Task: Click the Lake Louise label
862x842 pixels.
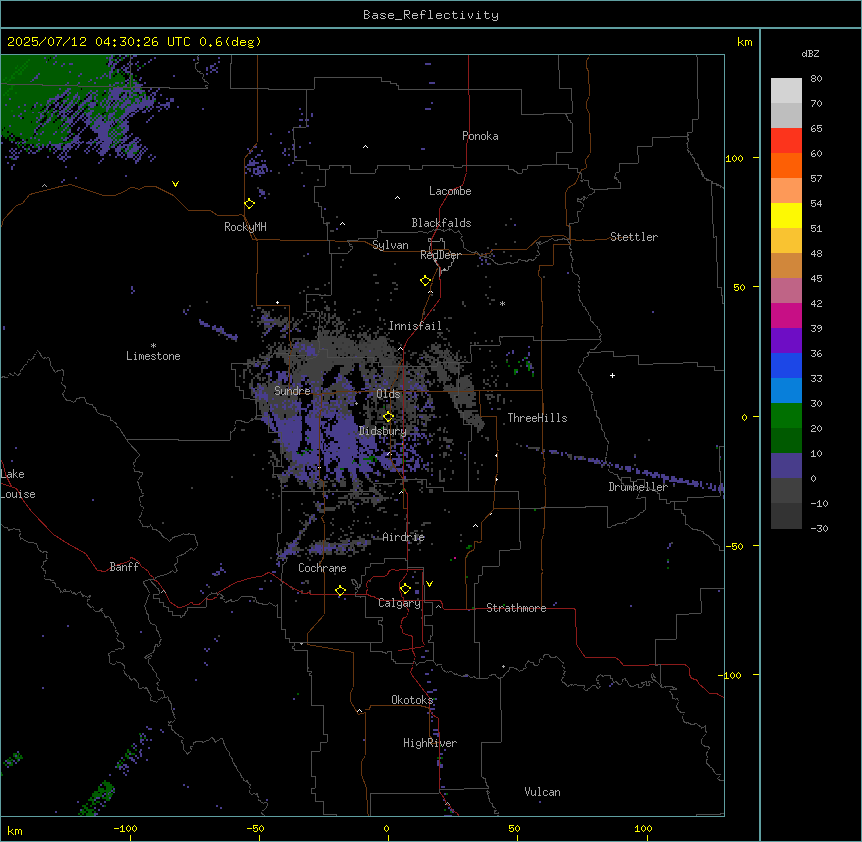Action: pyautogui.click(x=16, y=484)
